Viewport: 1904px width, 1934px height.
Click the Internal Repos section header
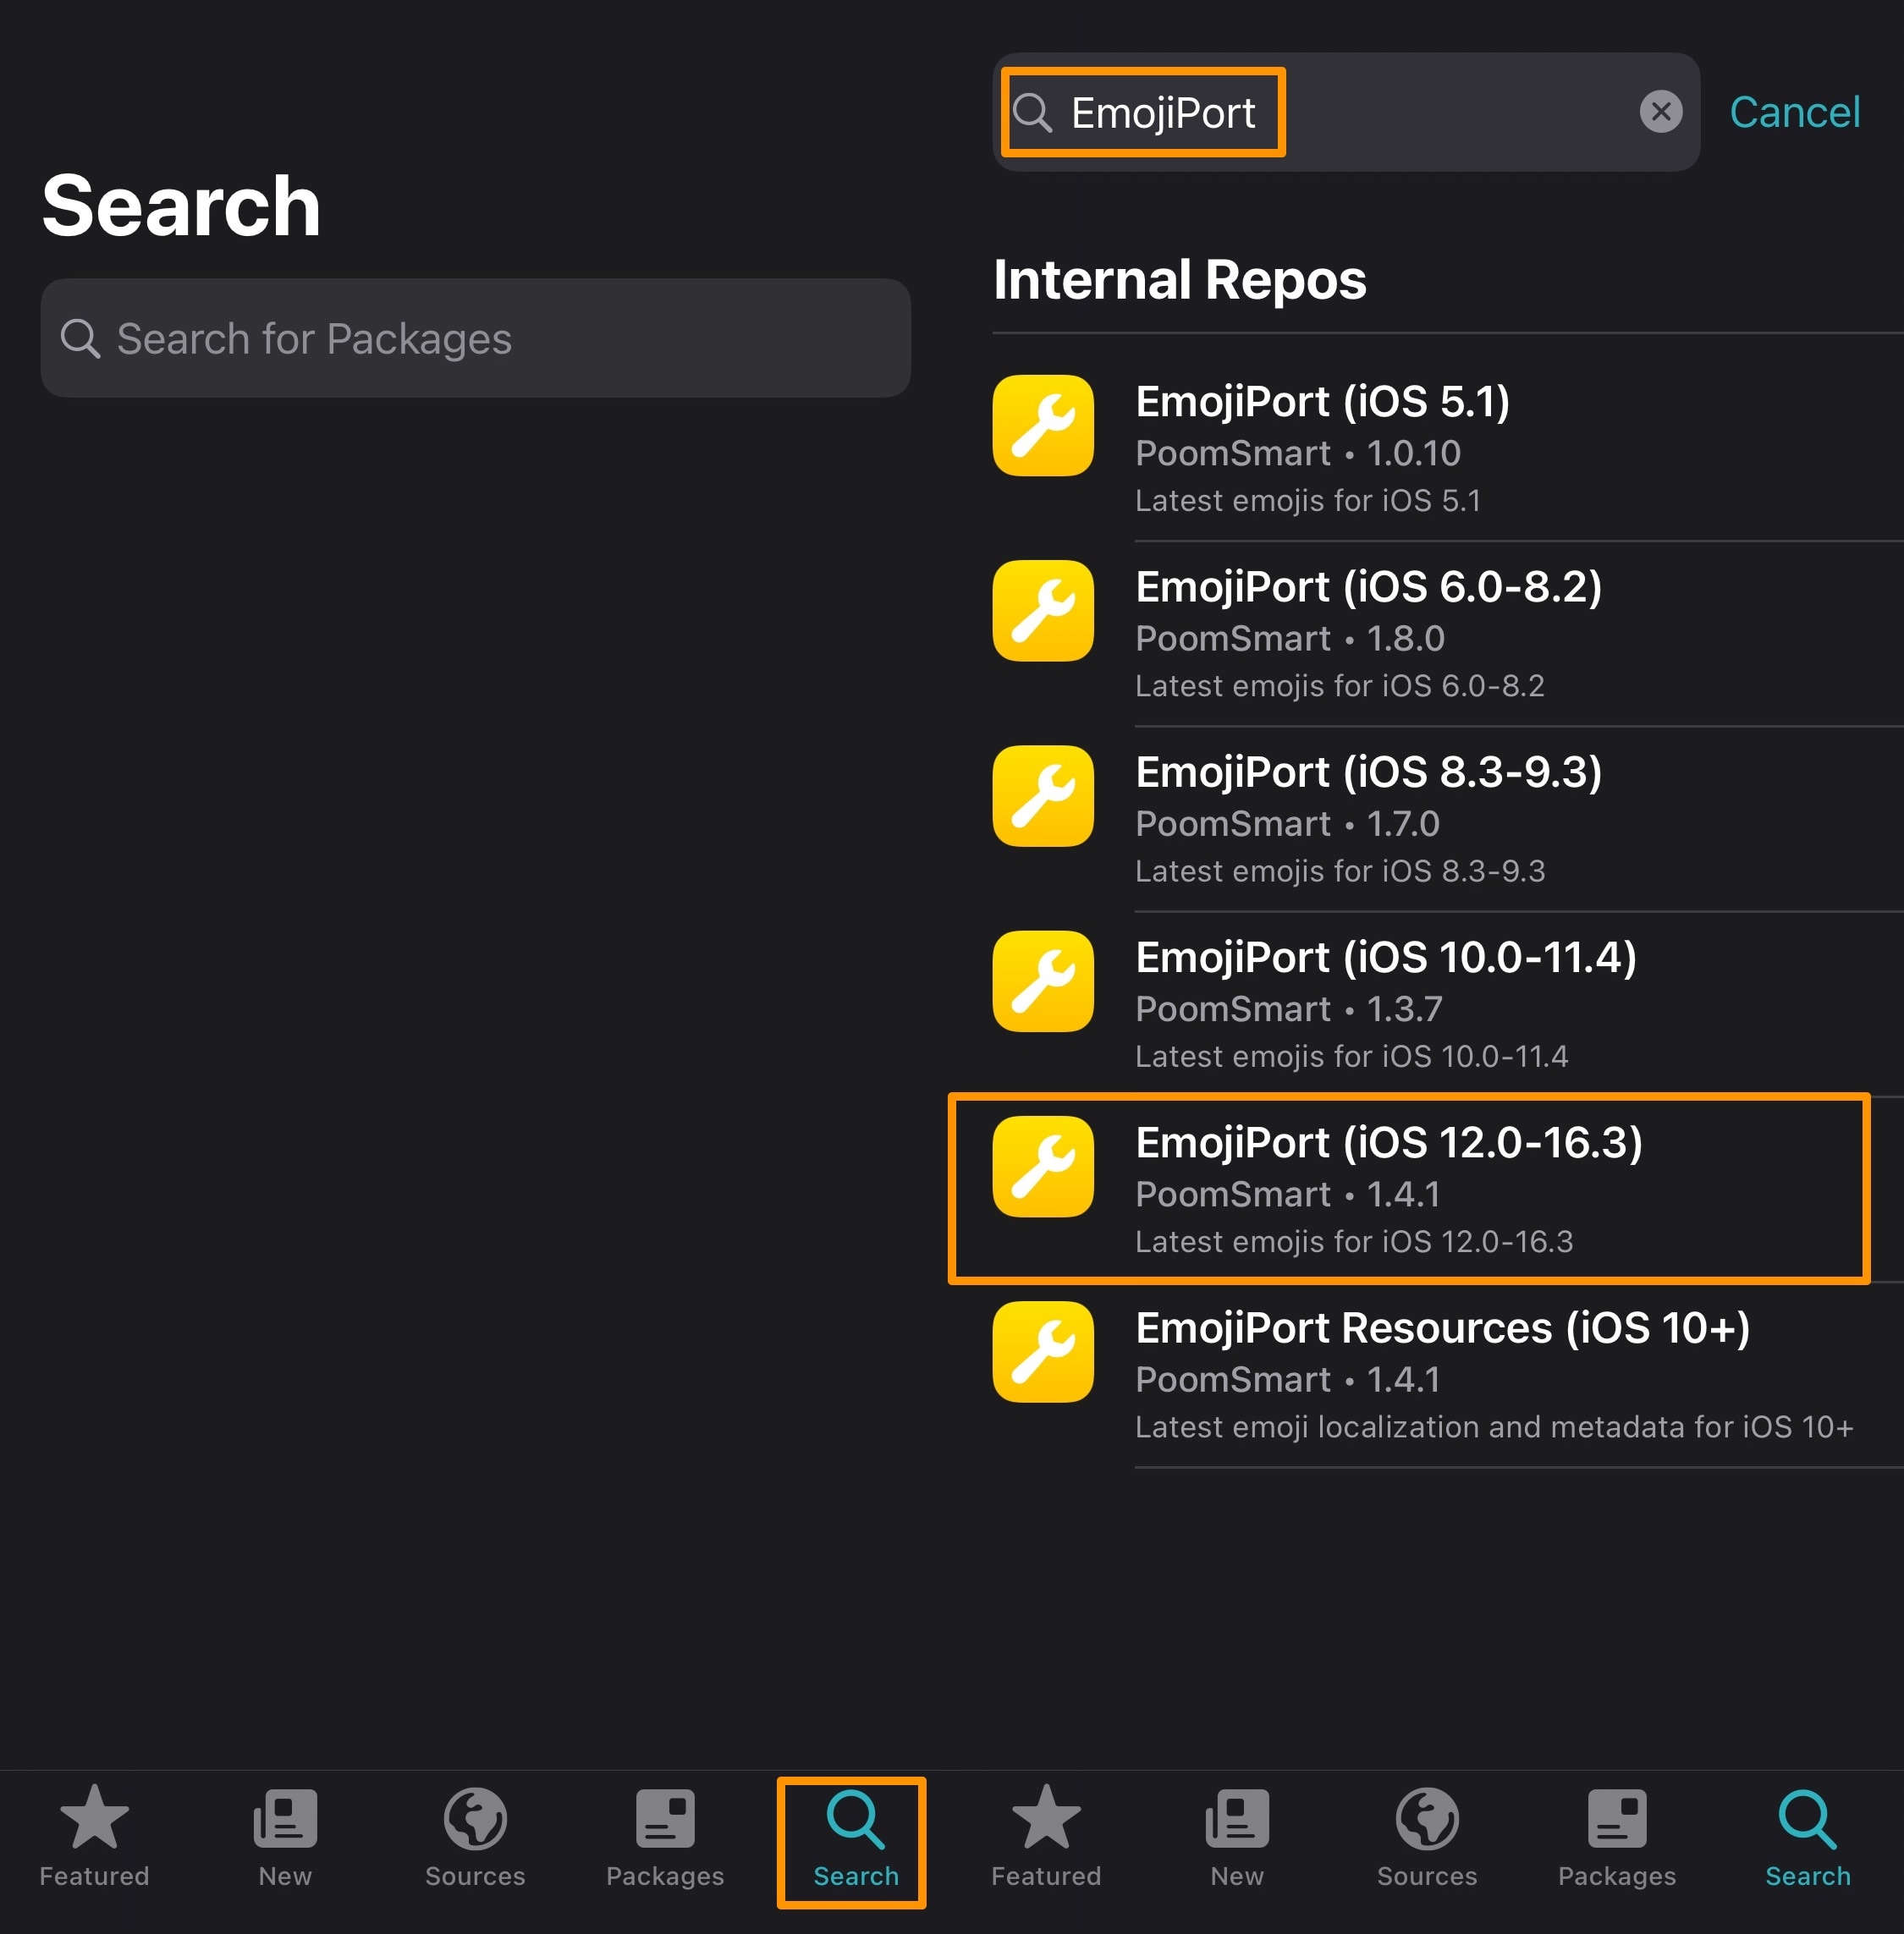click(1179, 279)
